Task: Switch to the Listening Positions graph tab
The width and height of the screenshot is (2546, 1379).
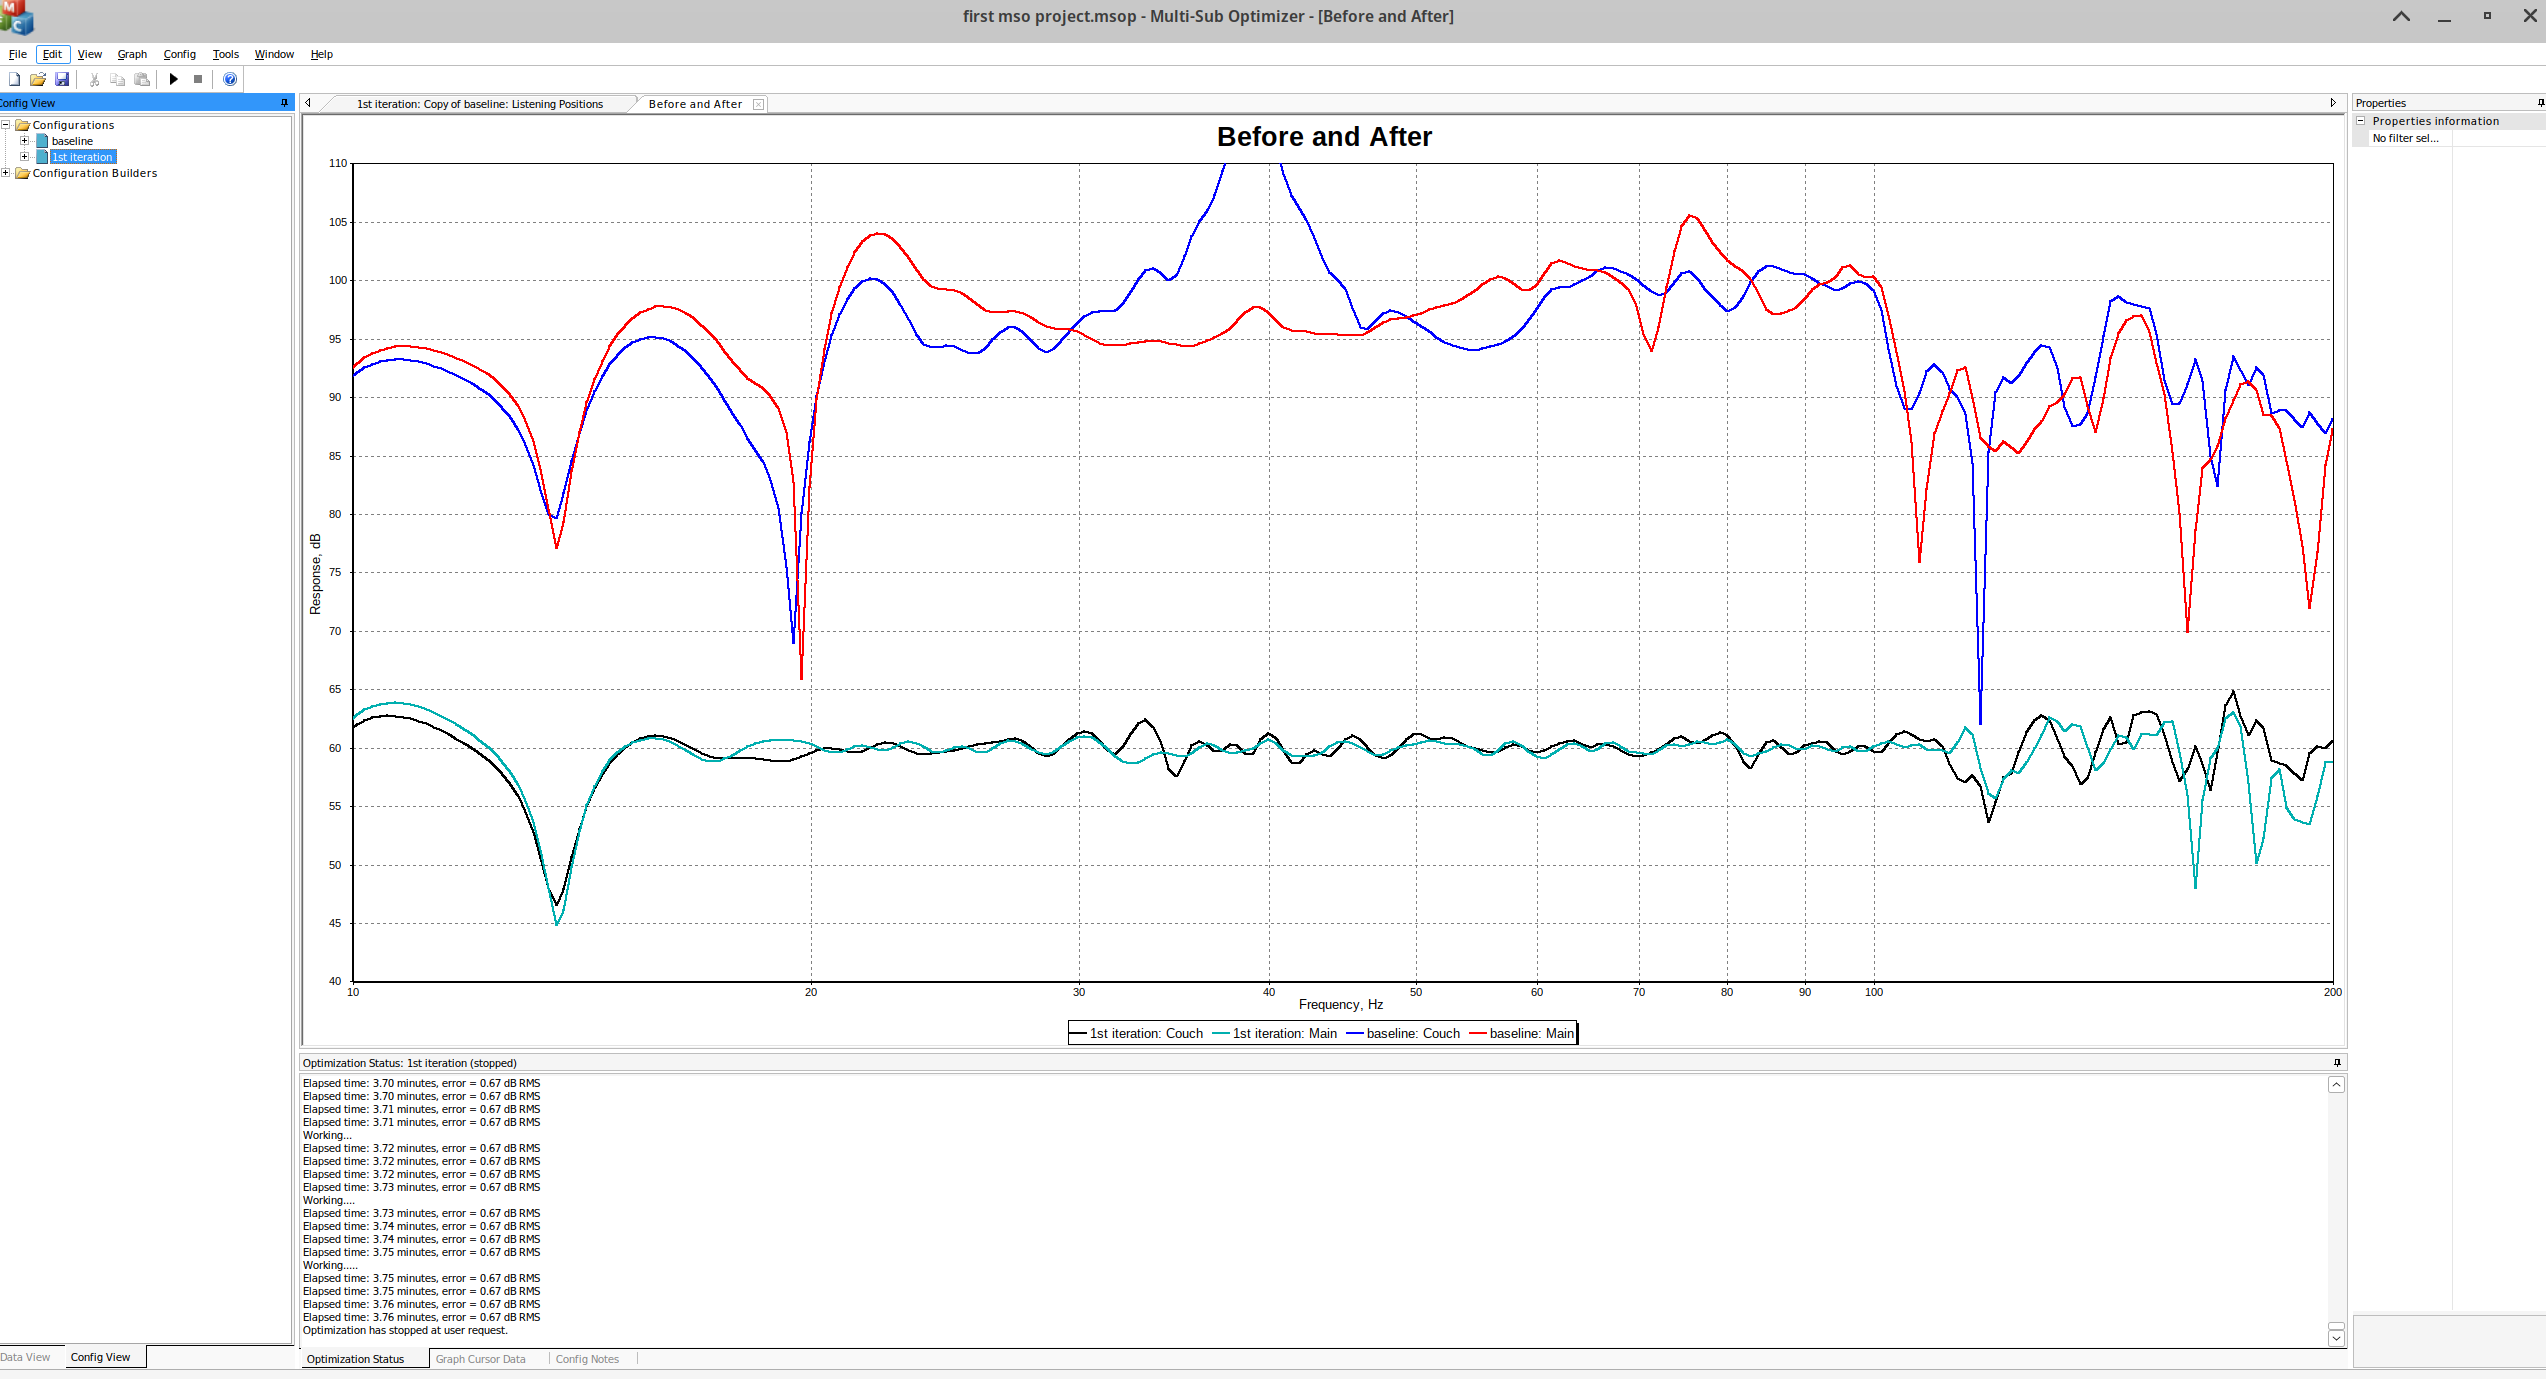Action: (480, 104)
